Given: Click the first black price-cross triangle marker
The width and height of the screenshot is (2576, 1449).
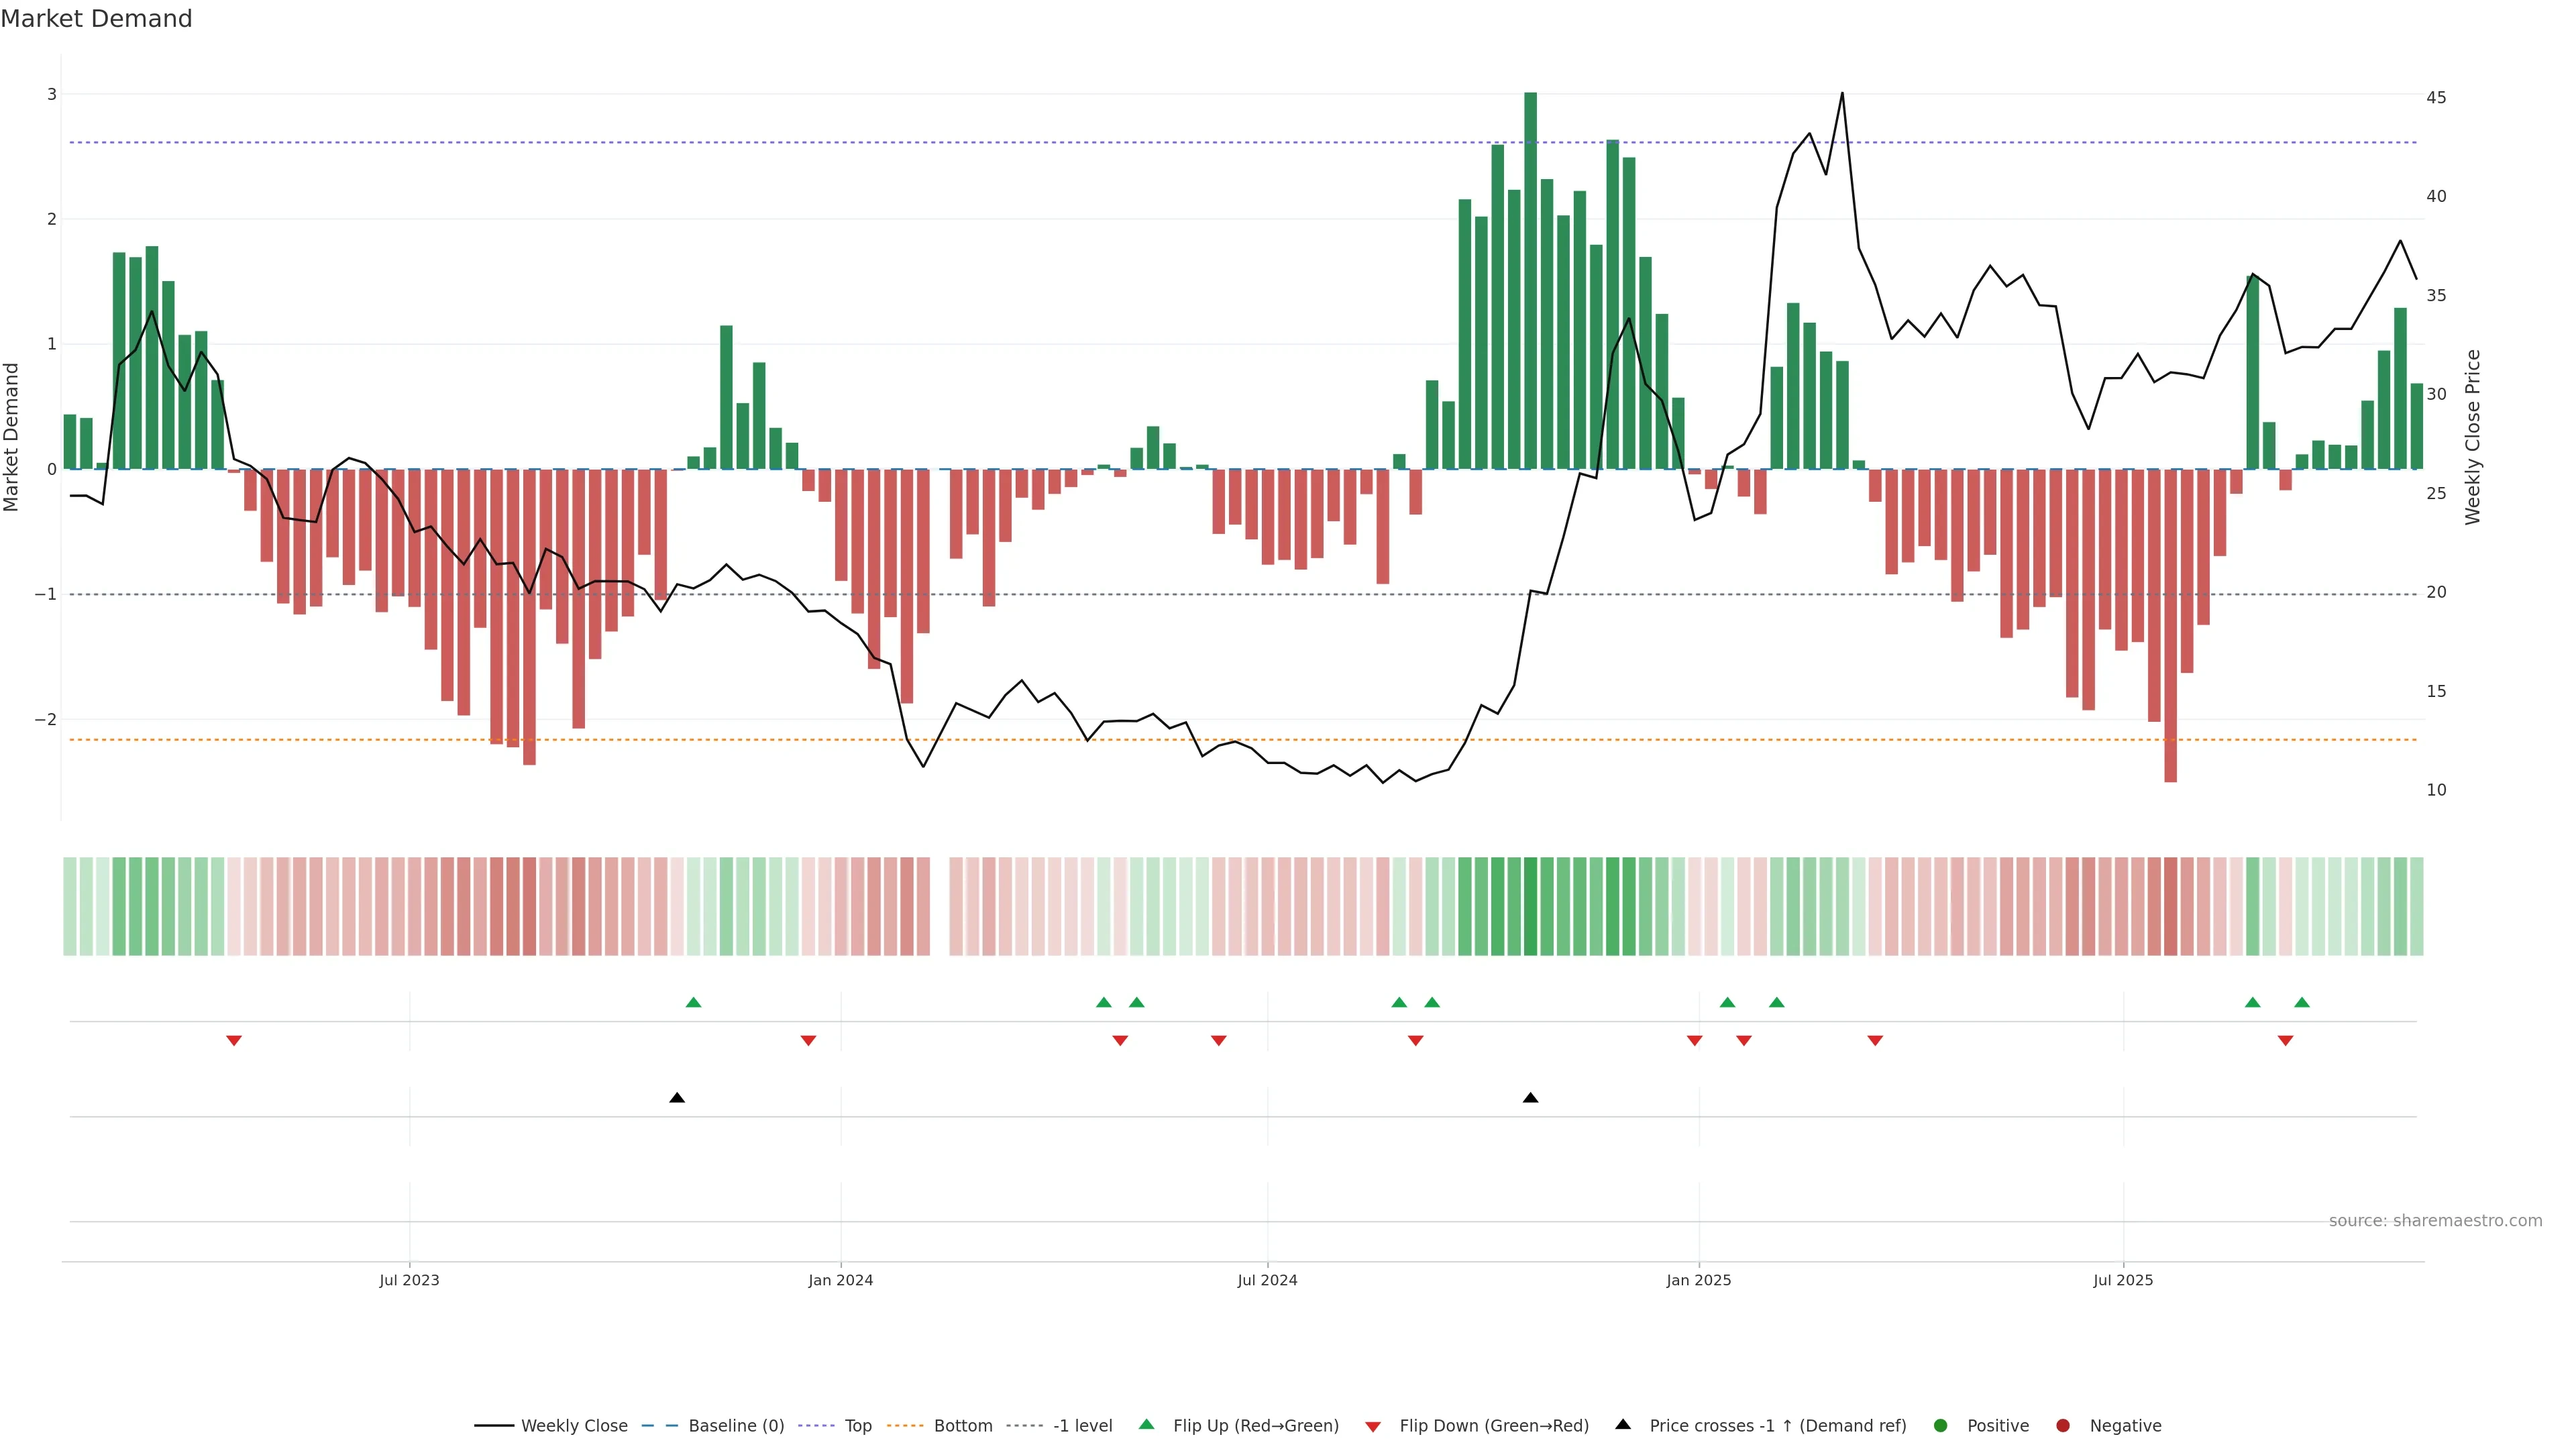Looking at the screenshot, I should click(677, 1098).
